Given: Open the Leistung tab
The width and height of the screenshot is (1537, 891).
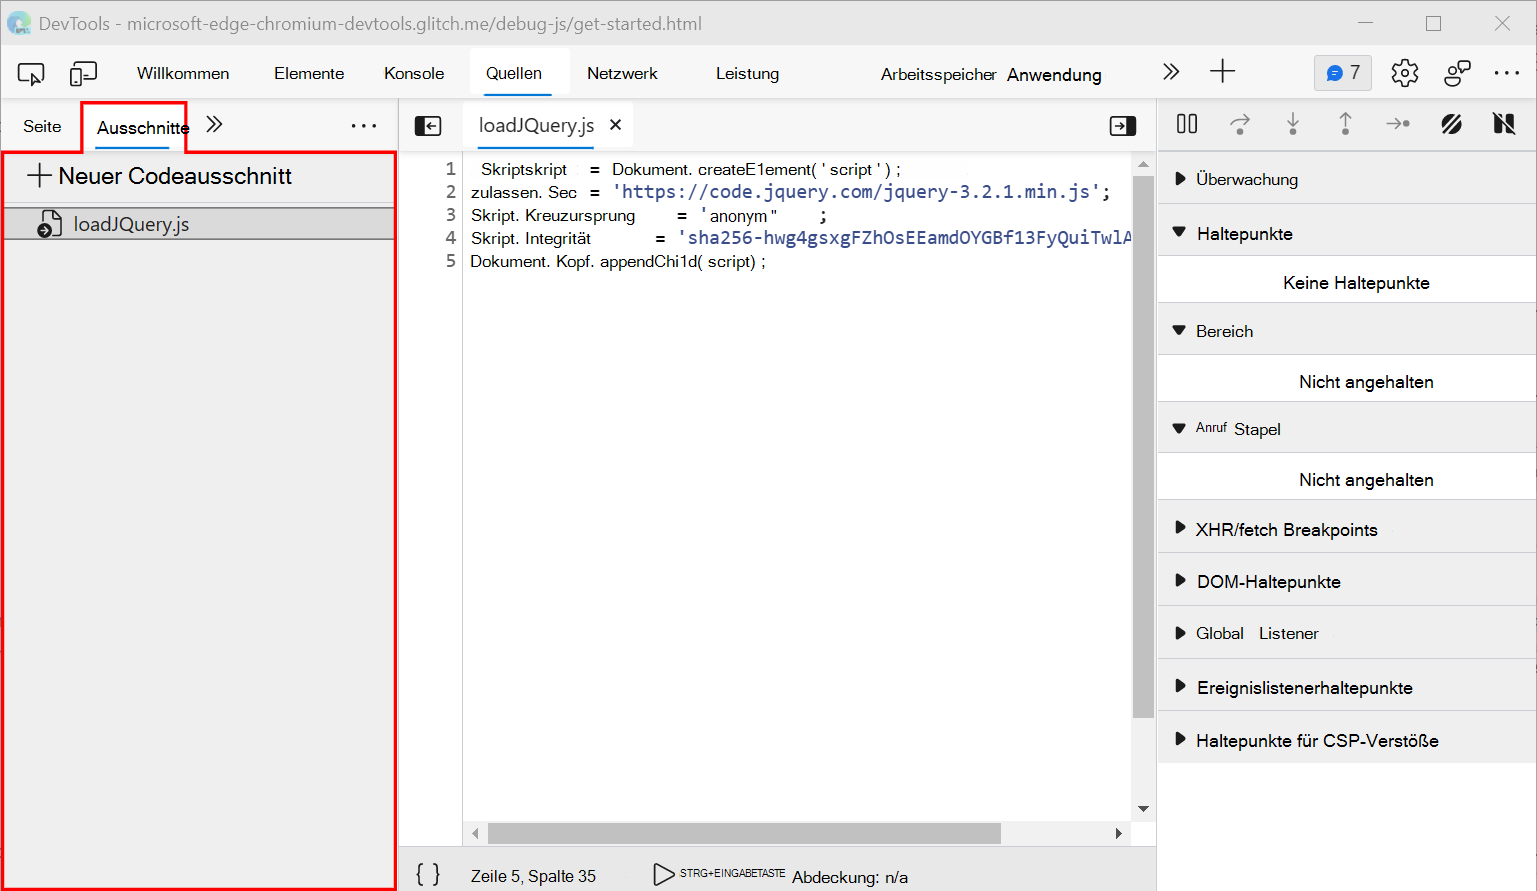Looking at the screenshot, I should [747, 73].
